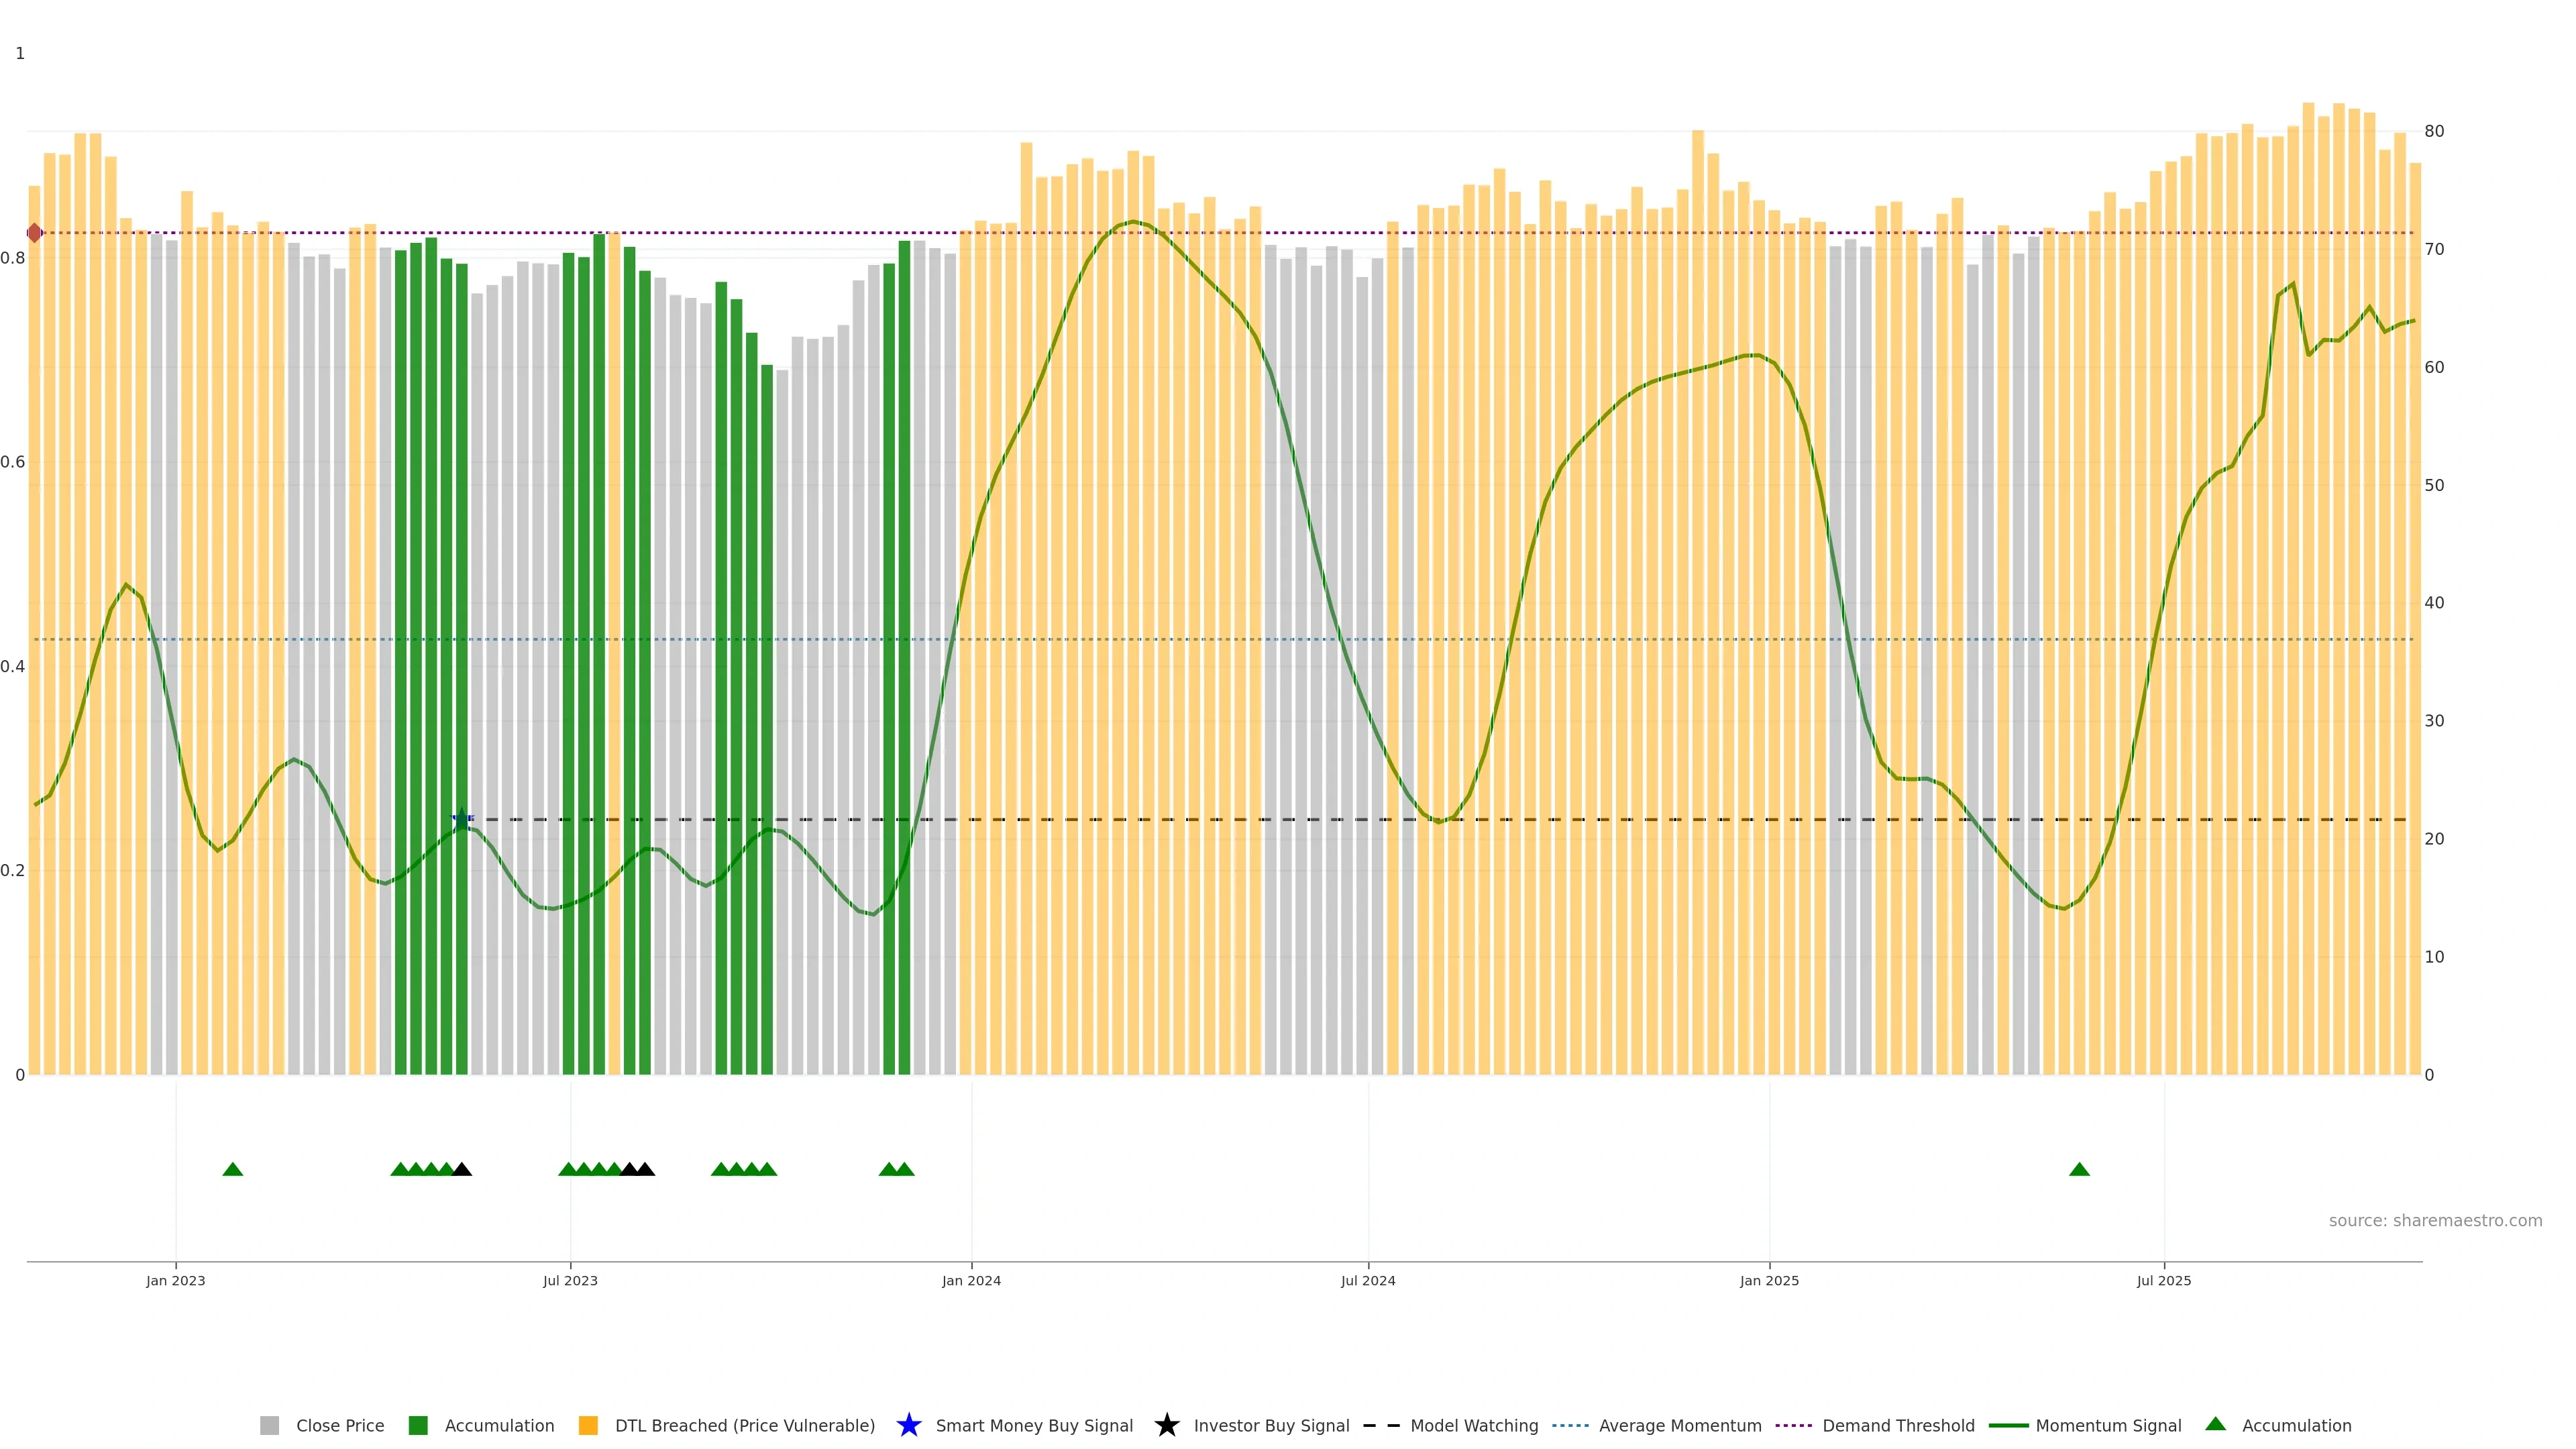Click the Jul 2024 x-axis tick label
The image size is (2576, 1449).
[1368, 1280]
